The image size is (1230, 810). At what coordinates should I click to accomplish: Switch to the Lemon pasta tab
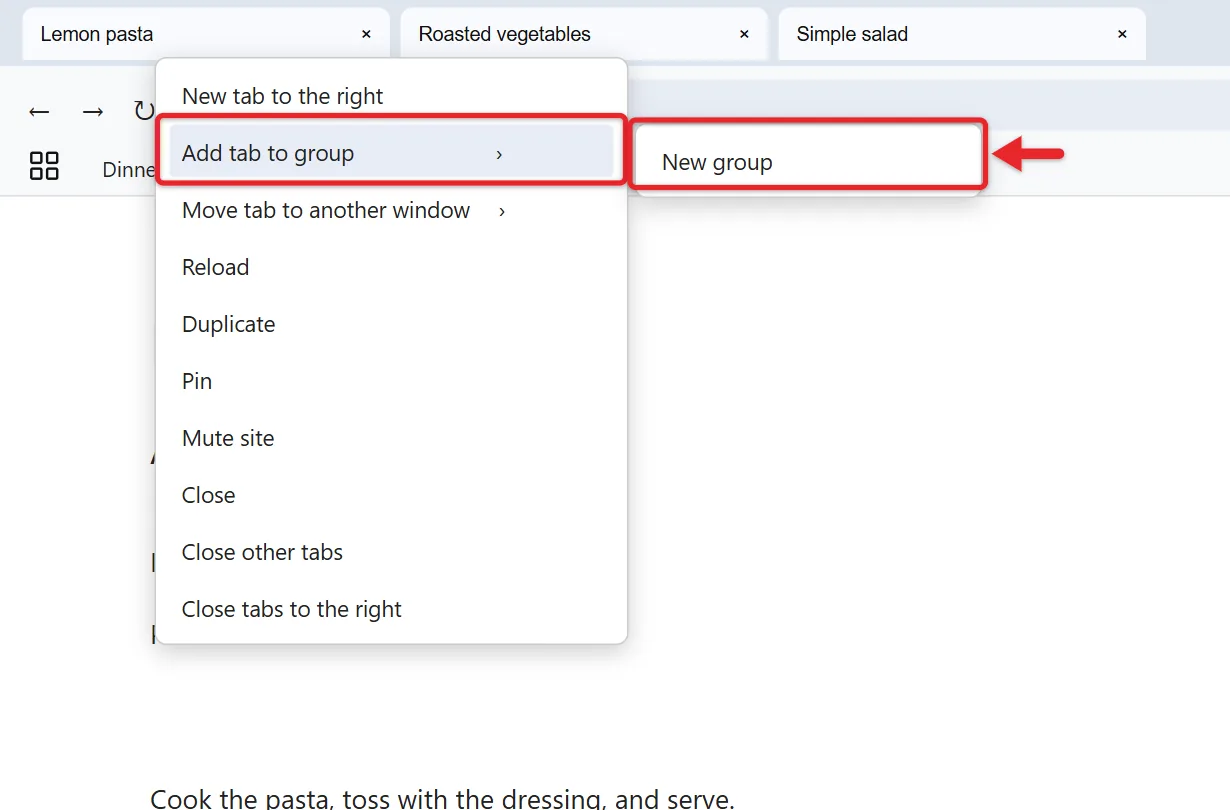click(206, 34)
